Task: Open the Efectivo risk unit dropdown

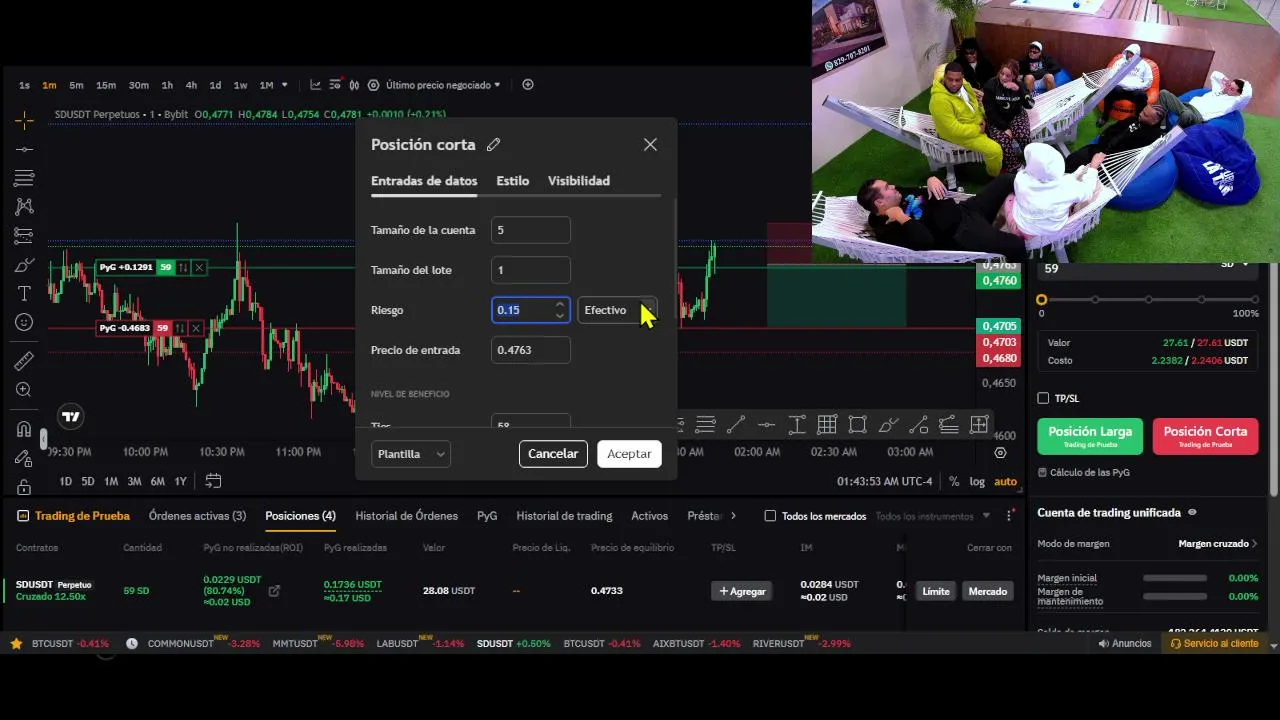Action: pos(617,310)
